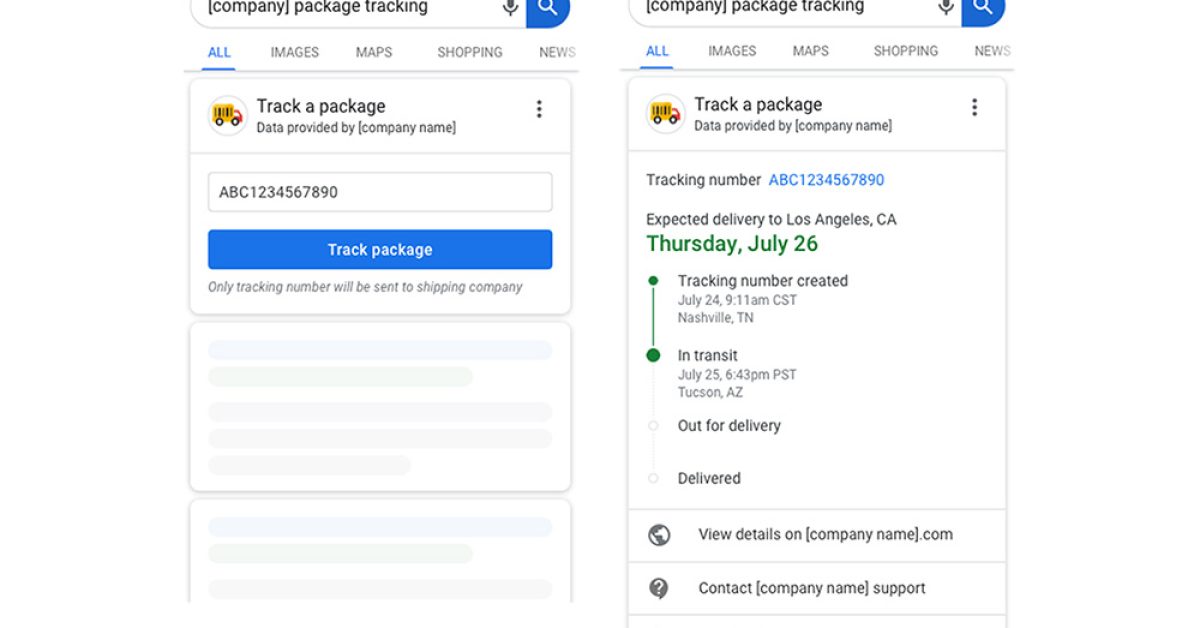Open three-dot menu on left Track a package card
1200x628 pixels.
539,109
